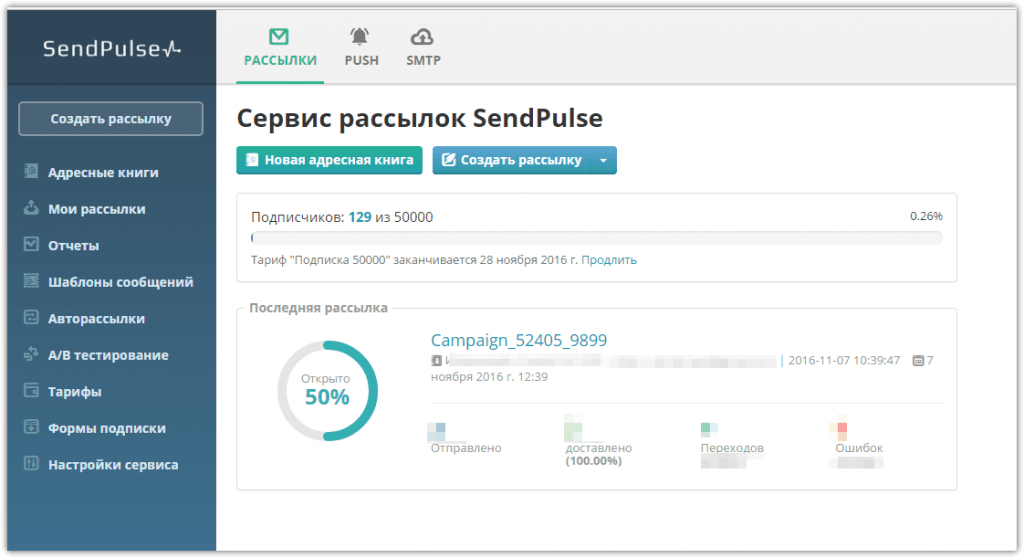Open Отчеты in sidebar

click(74, 246)
